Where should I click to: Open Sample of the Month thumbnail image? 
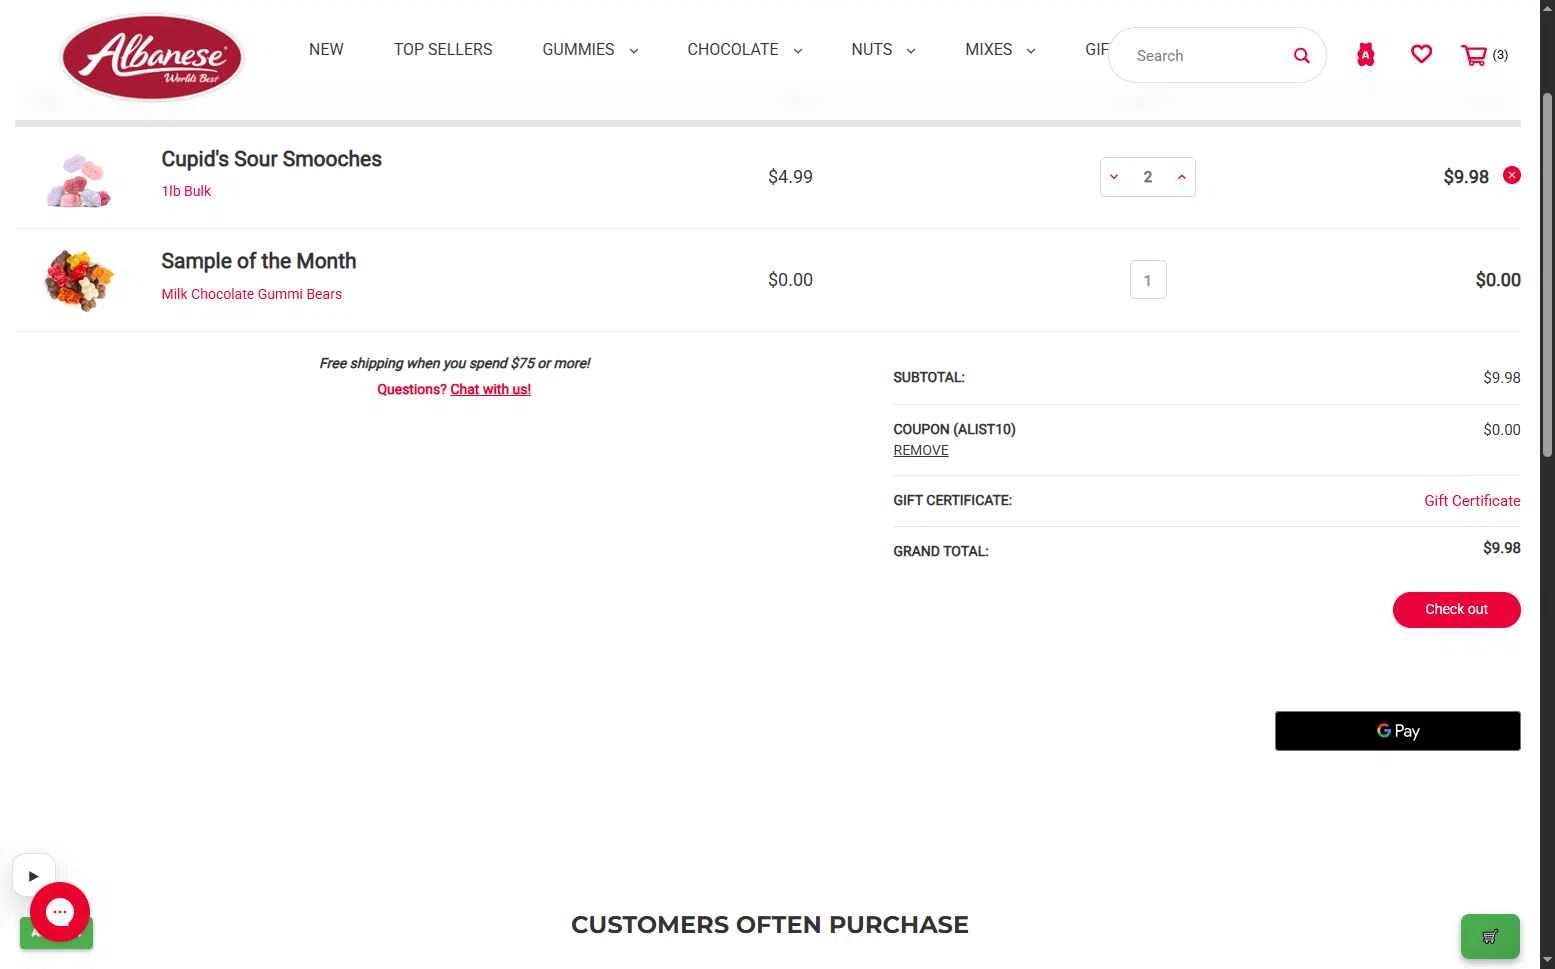pyautogui.click(x=78, y=281)
